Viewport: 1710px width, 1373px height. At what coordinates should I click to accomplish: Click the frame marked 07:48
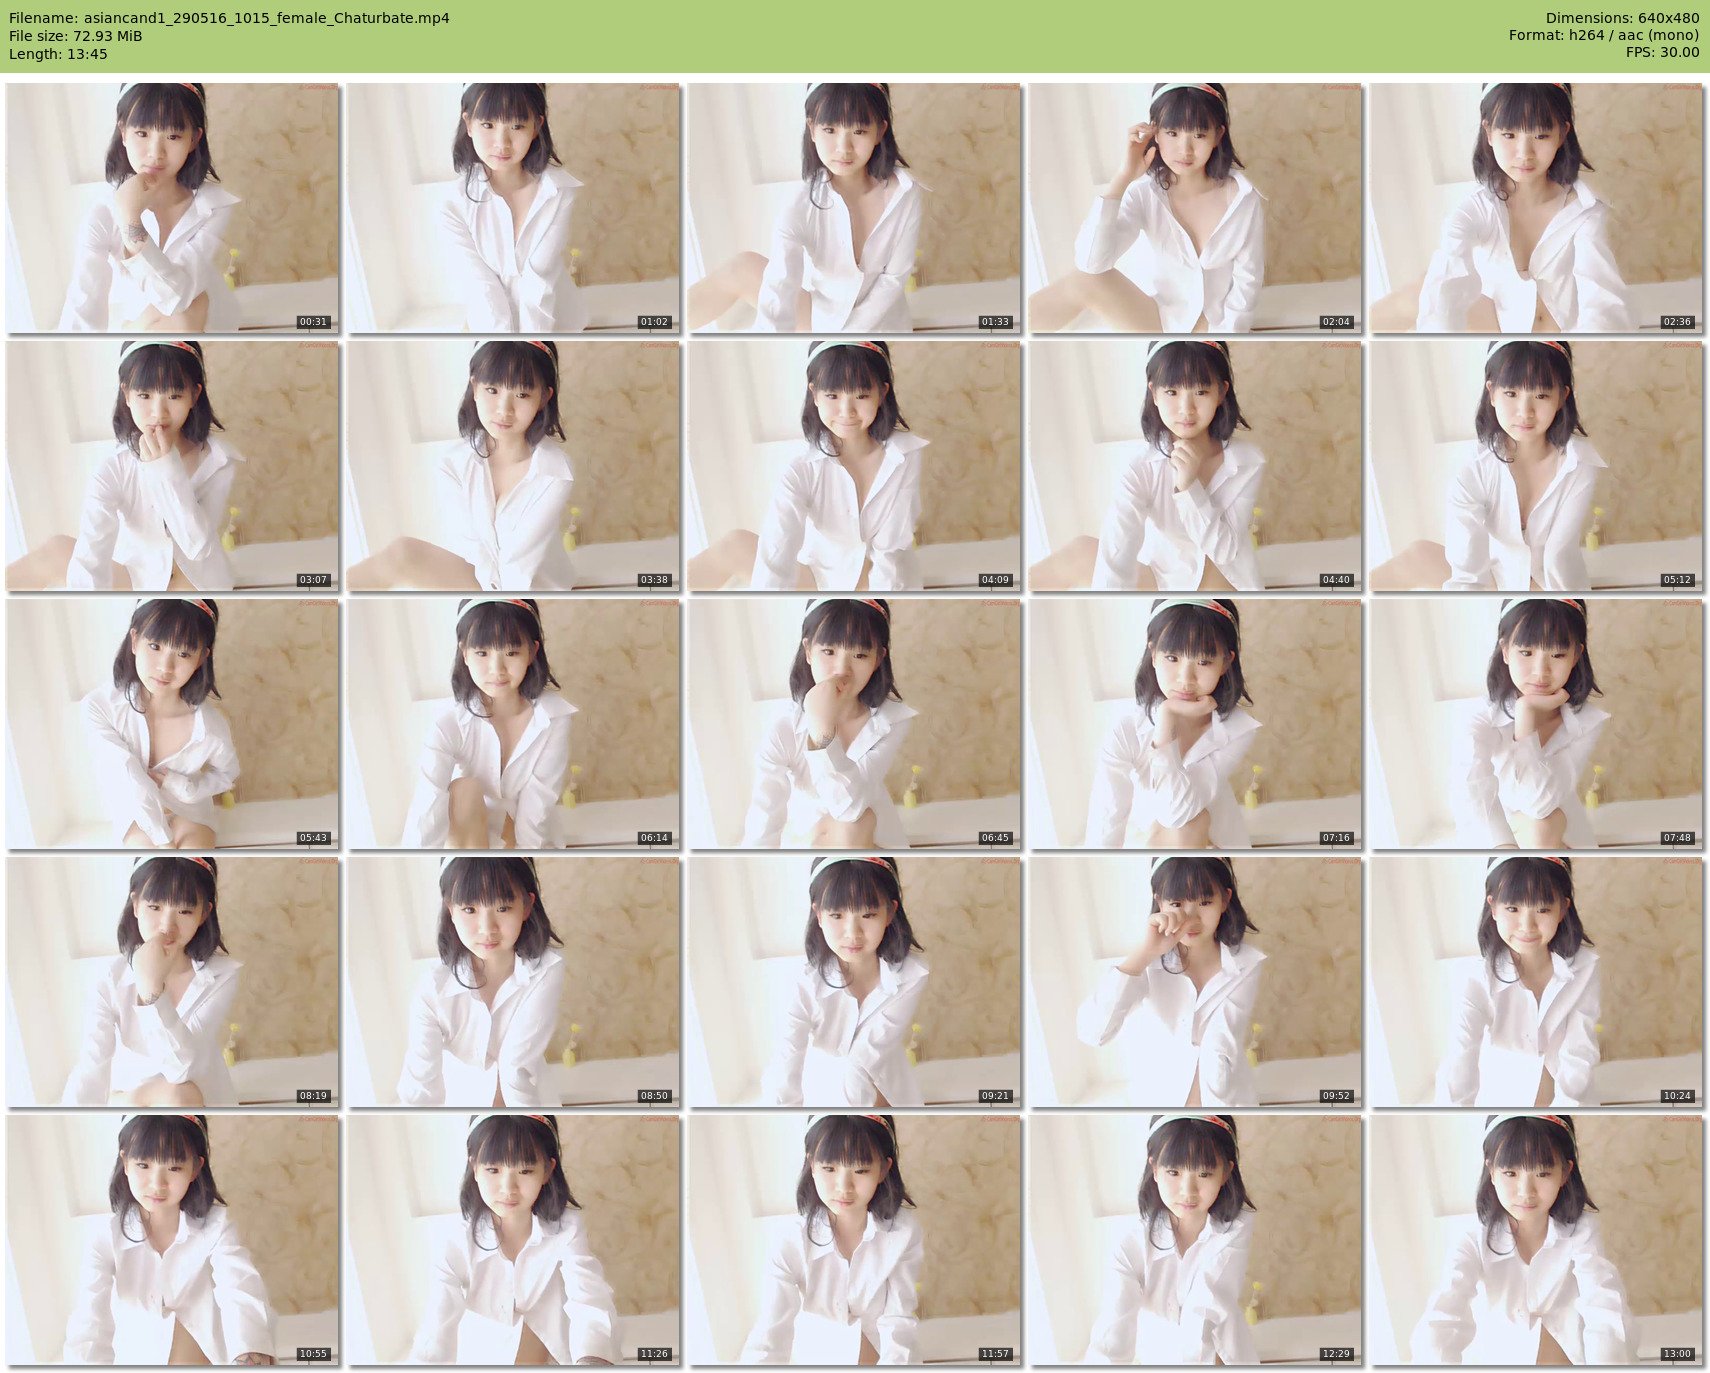1536,723
